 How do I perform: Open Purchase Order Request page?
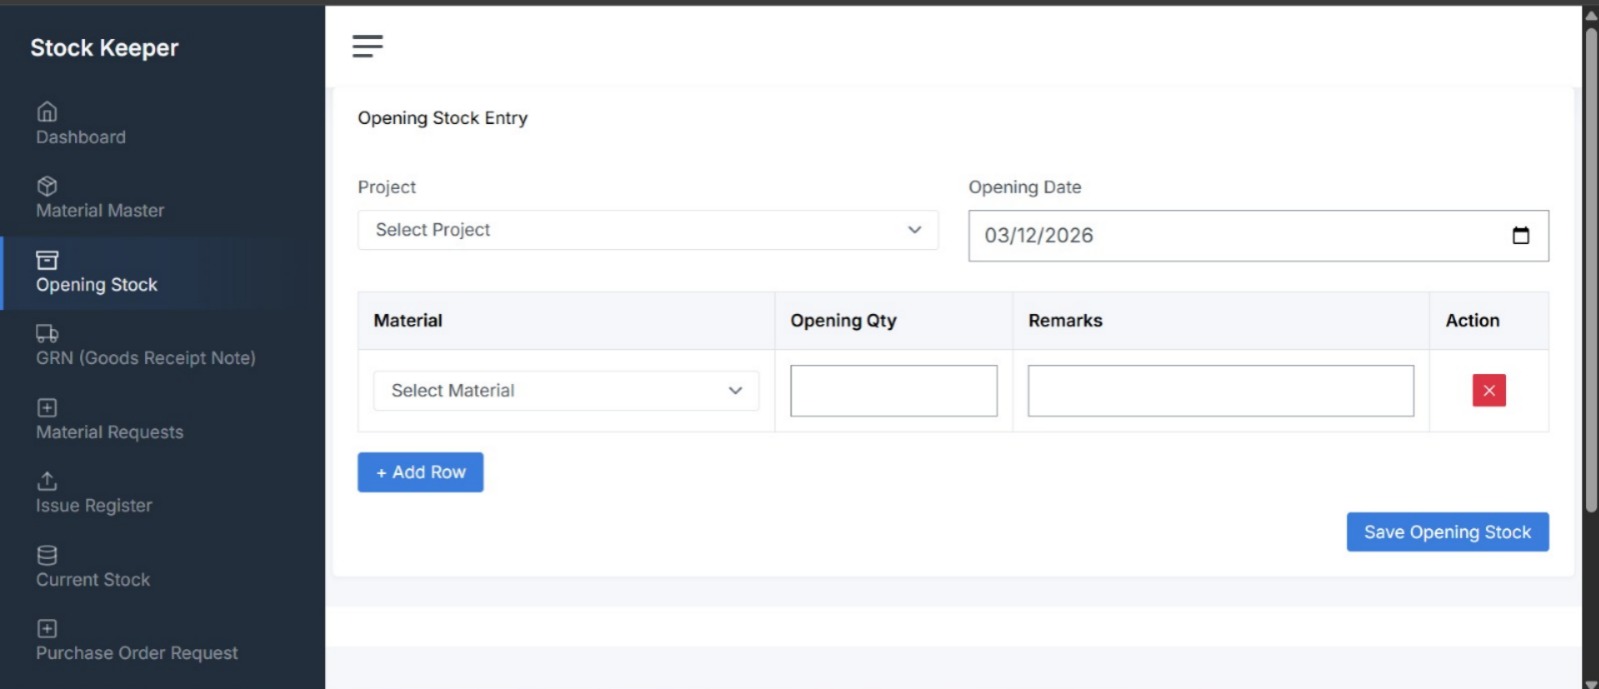[137, 653]
